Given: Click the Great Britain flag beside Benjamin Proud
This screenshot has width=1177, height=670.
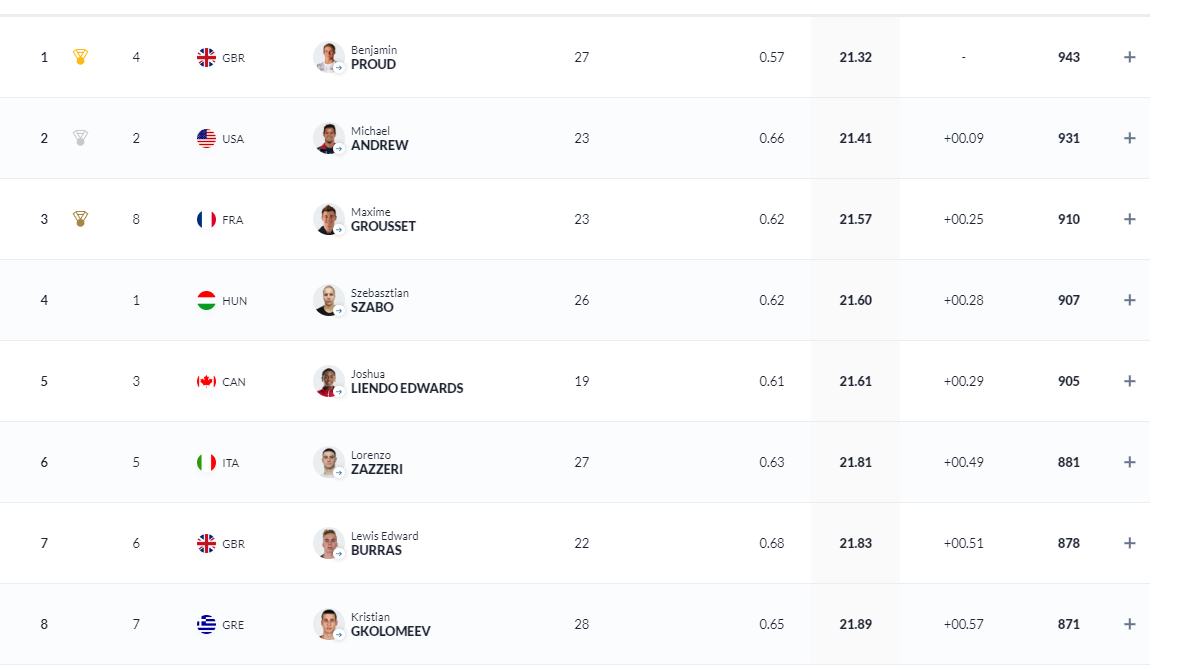Looking at the screenshot, I should click(206, 57).
